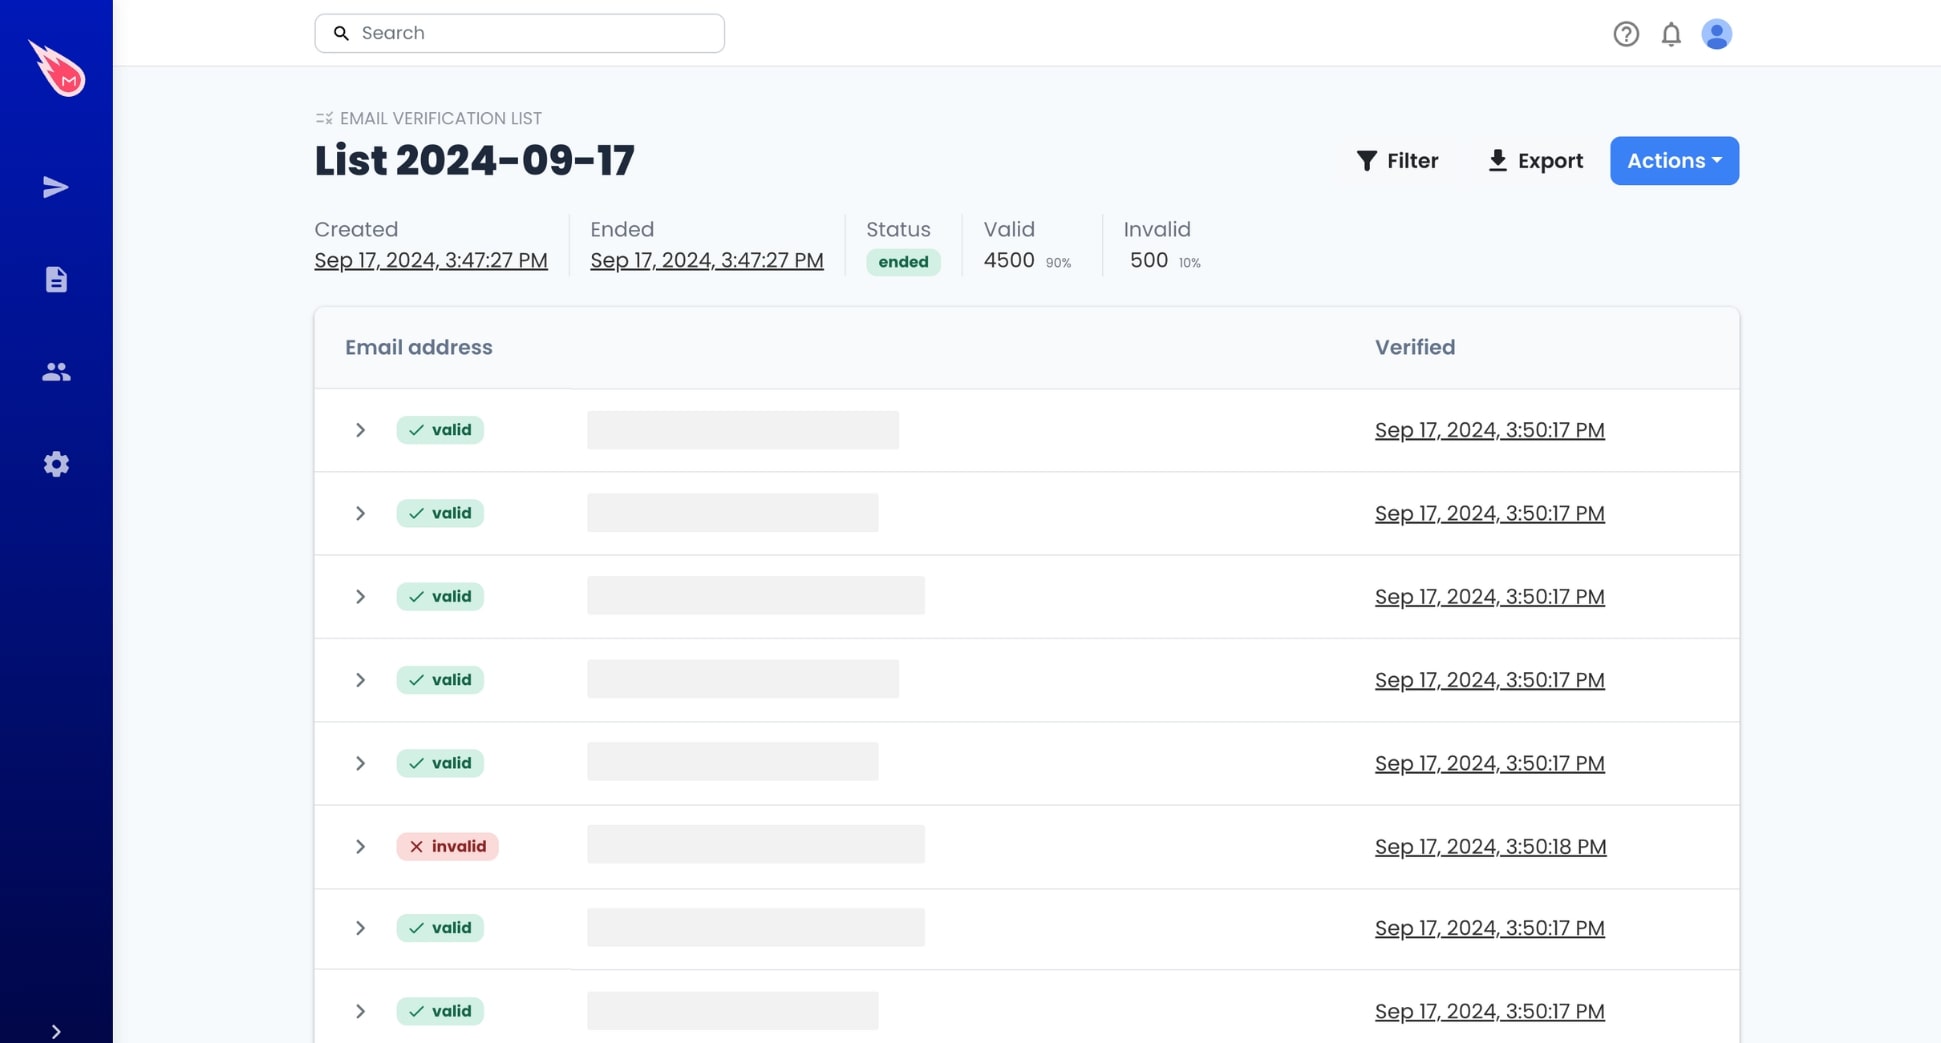Open the settings gear in sidebar
Viewport: 1941px width, 1043px height.
(56, 464)
